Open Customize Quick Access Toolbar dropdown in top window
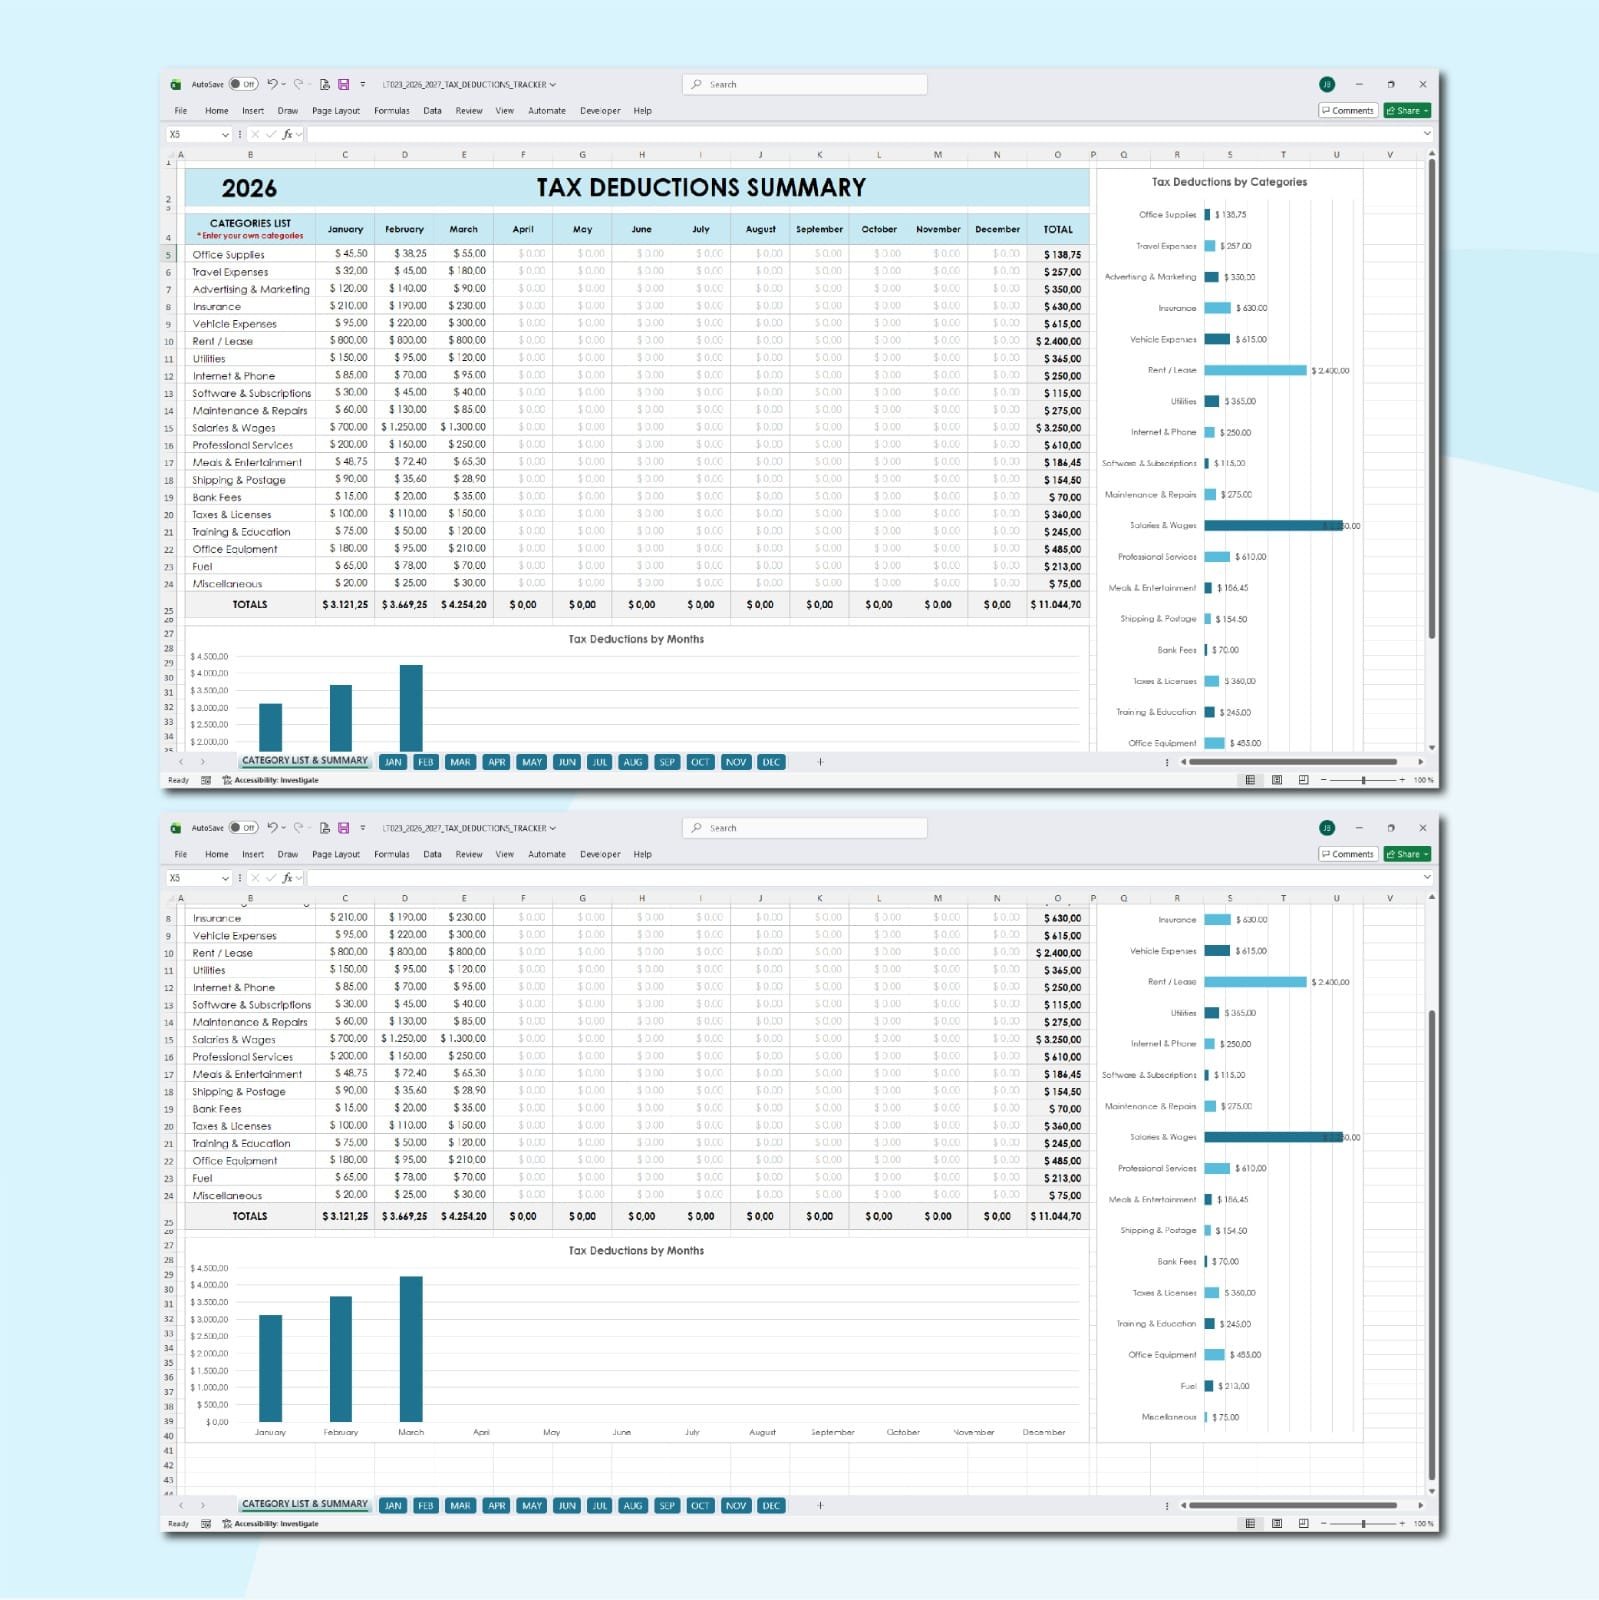The image size is (1599, 1600). click(x=363, y=85)
